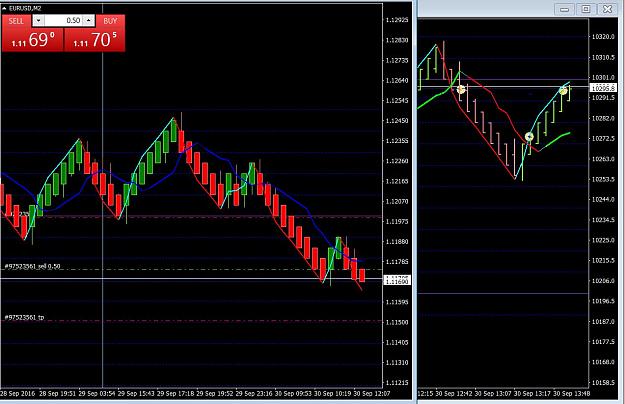Image resolution: width=625 pixels, height=404 pixels.
Task: Select the #97523561 sell 0.50 order line label
Action: point(33,266)
